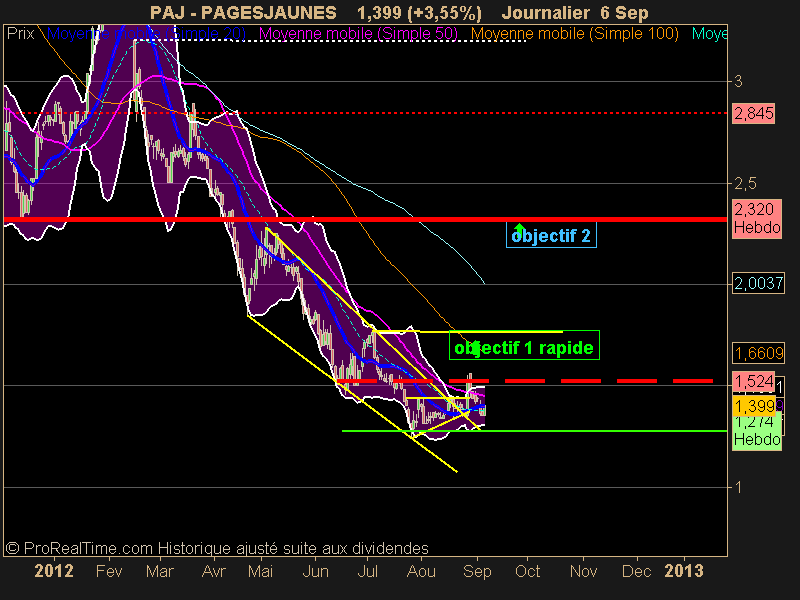The image size is (800, 600).
Task: Click the '2012' year label on axis
Action: tap(54, 571)
